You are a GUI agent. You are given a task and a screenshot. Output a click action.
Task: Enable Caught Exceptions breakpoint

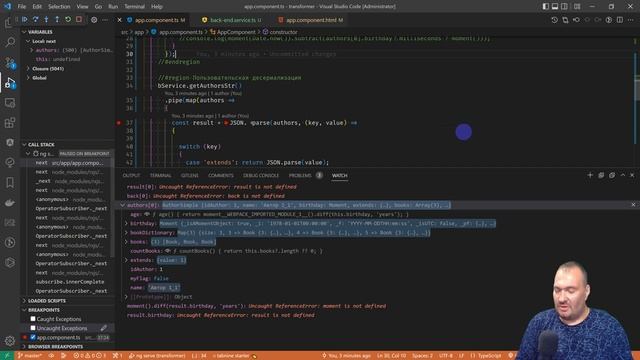tap(33, 319)
